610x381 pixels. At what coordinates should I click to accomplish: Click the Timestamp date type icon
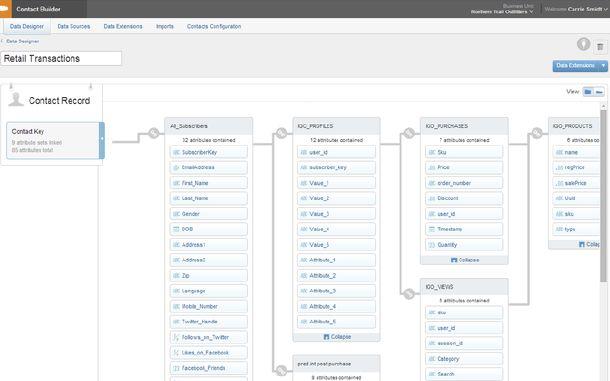click(x=431, y=229)
